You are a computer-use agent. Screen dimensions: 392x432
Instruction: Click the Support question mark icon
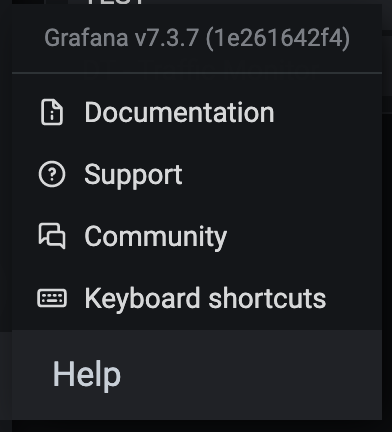click(52, 174)
